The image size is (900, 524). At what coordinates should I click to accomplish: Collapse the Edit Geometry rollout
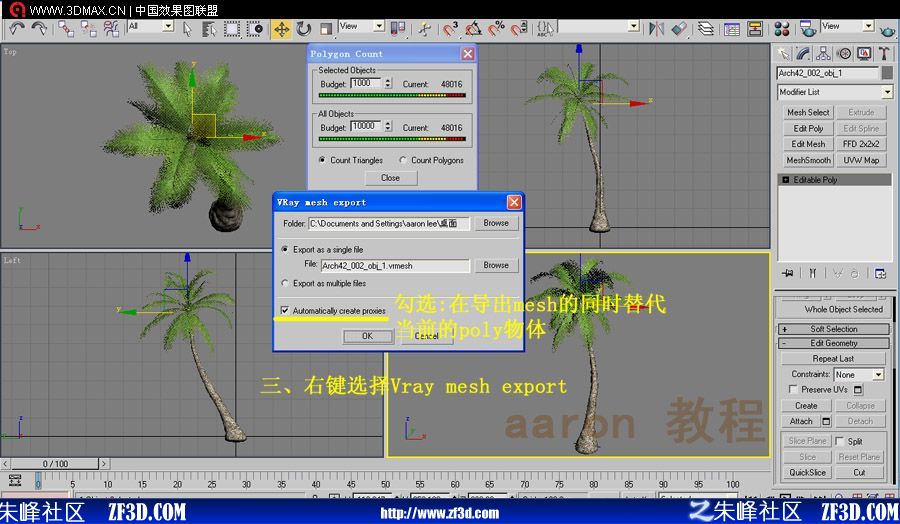[833, 343]
